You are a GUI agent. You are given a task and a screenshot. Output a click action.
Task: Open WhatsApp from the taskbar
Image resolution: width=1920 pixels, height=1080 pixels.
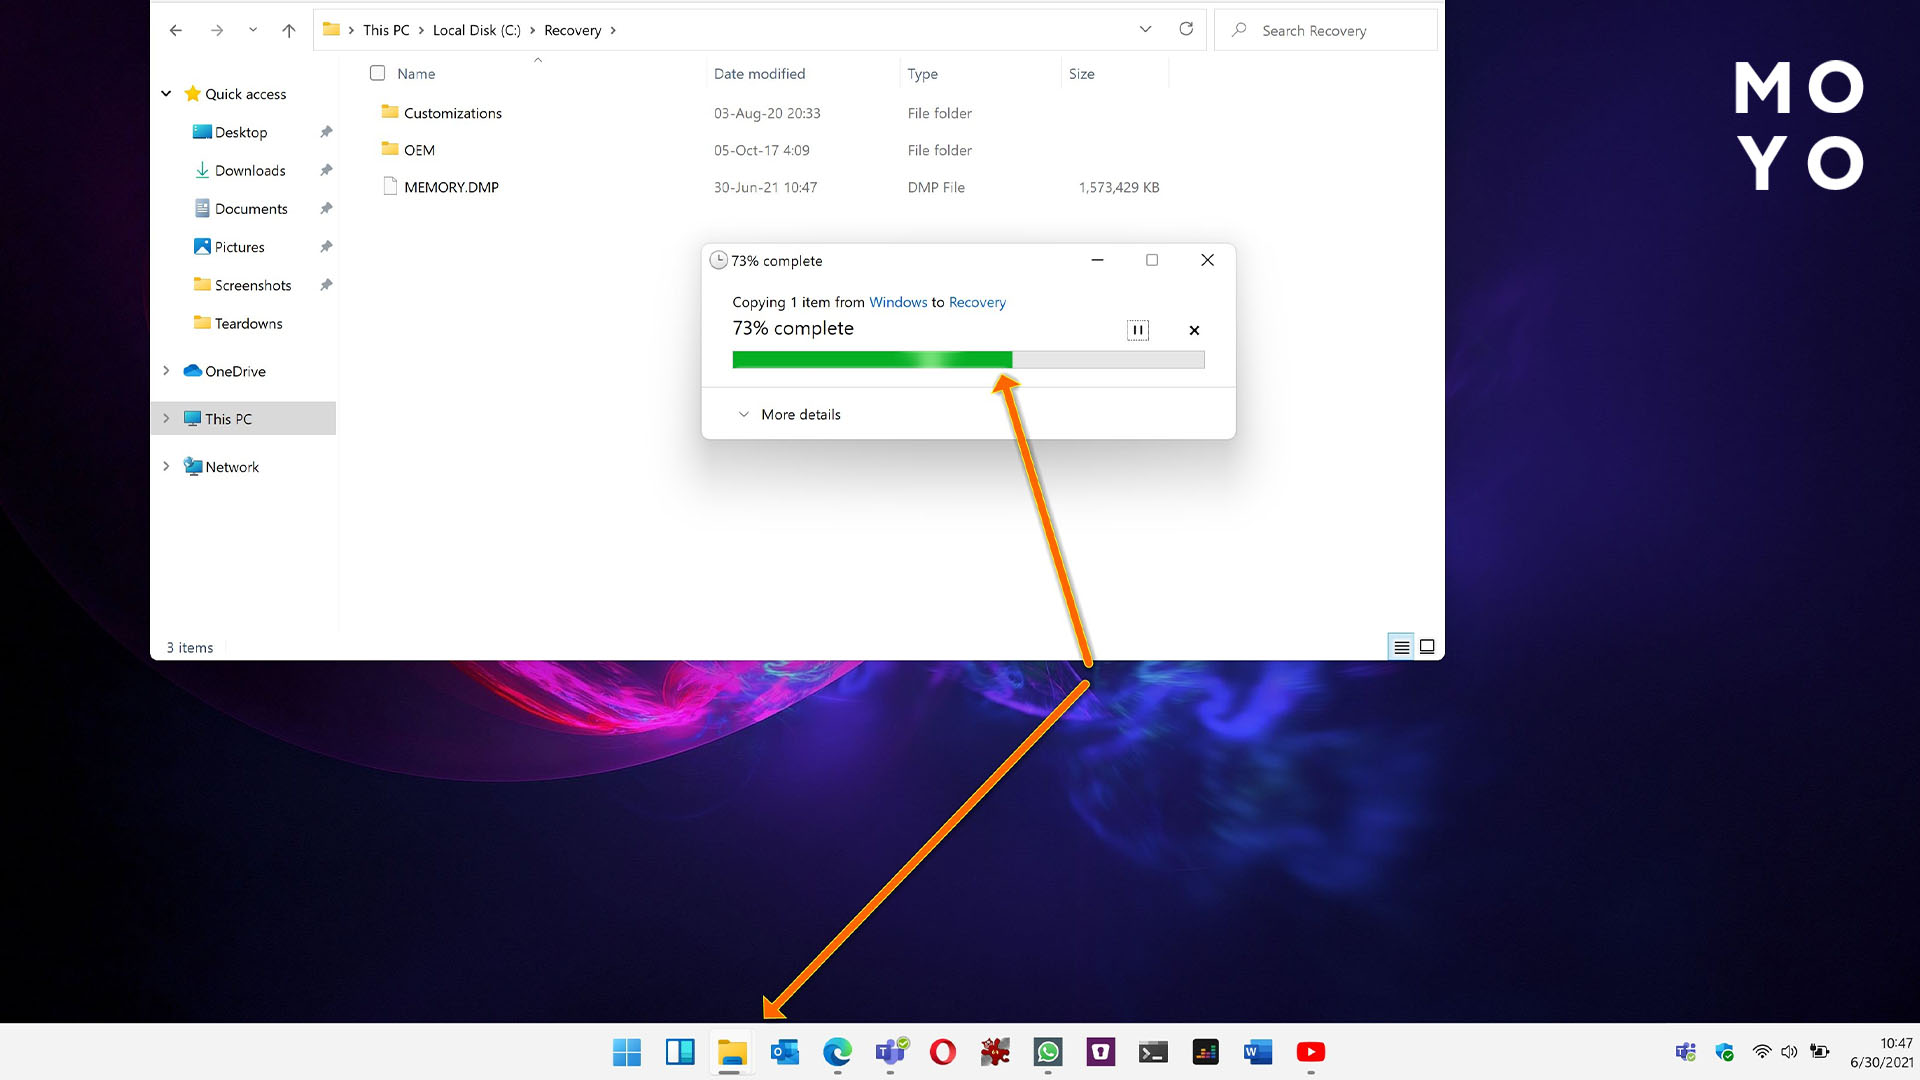(1048, 1052)
